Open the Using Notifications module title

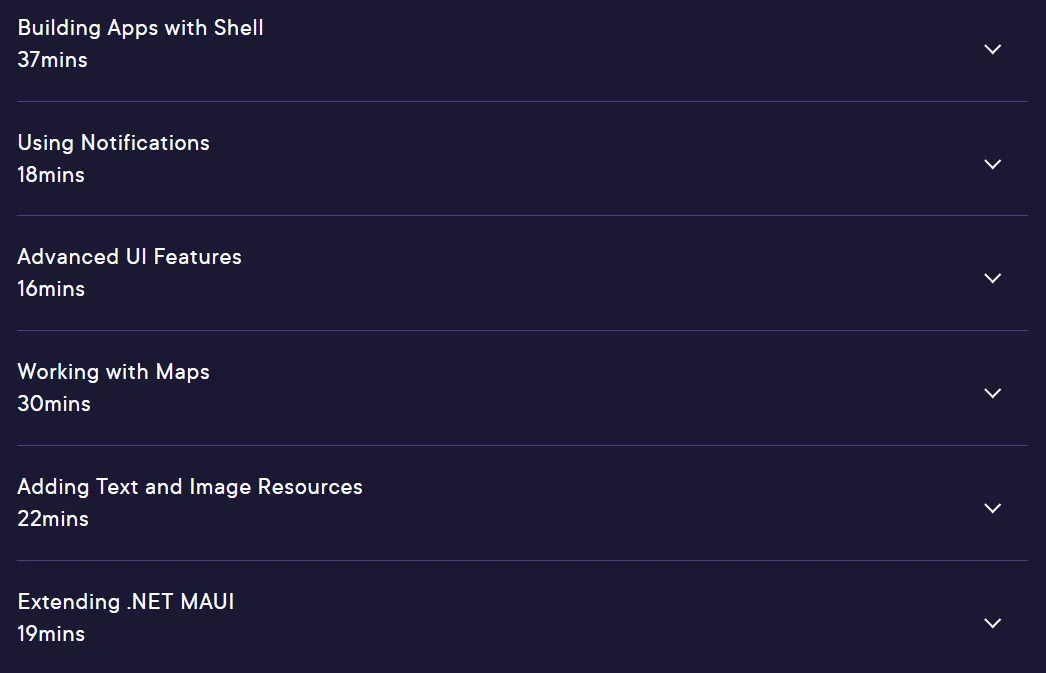[113, 143]
